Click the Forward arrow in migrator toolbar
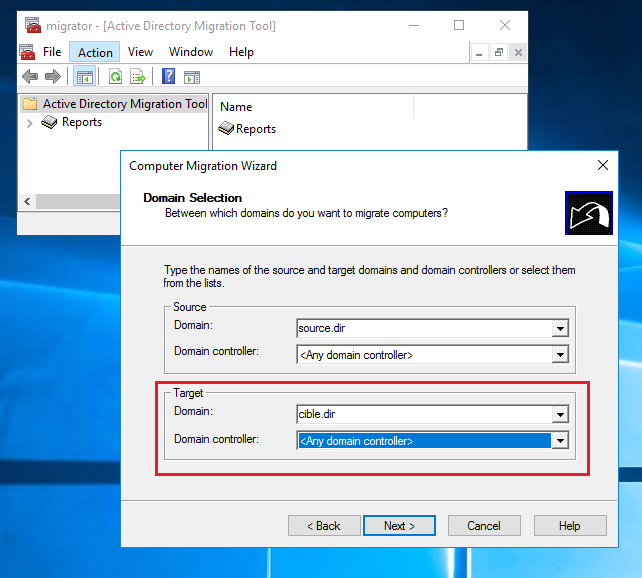This screenshot has width=642, height=578. 53,77
